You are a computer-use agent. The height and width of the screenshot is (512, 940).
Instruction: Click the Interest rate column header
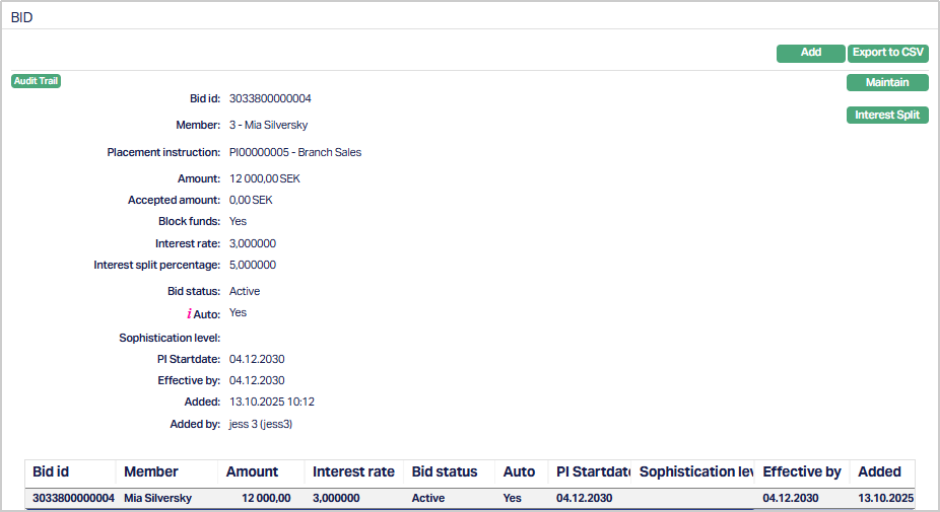pos(352,472)
